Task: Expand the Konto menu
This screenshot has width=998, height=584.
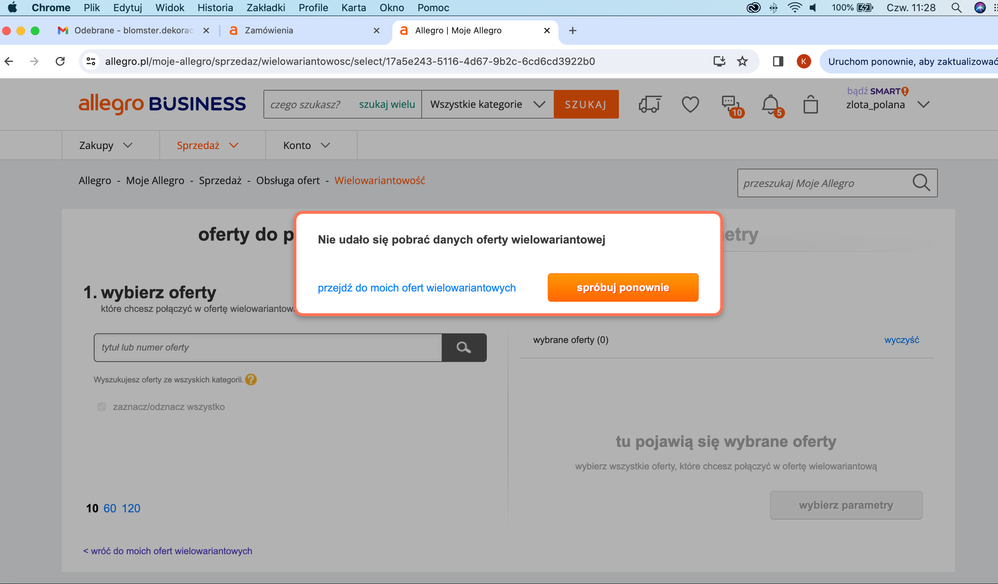Action: click(x=307, y=145)
